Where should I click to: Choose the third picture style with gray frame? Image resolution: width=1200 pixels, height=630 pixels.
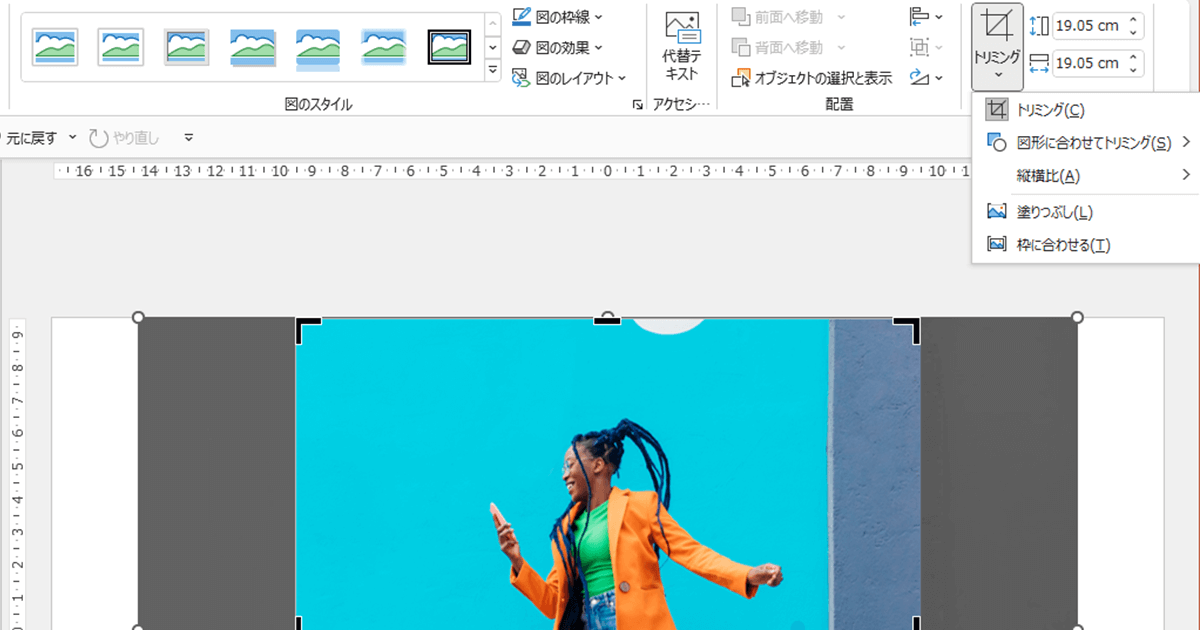(x=187, y=46)
